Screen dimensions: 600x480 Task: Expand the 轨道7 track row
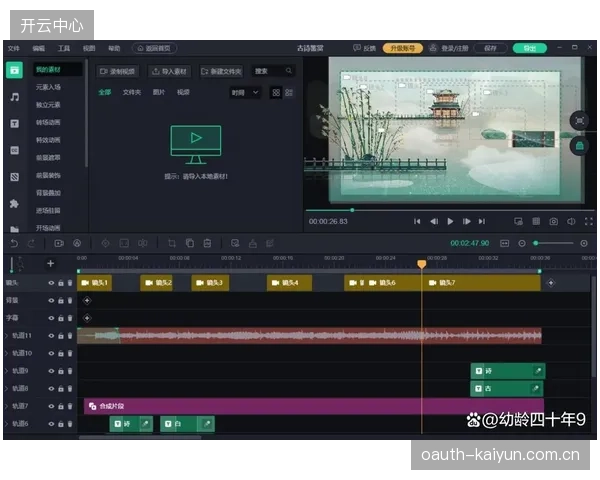[x=6, y=406]
